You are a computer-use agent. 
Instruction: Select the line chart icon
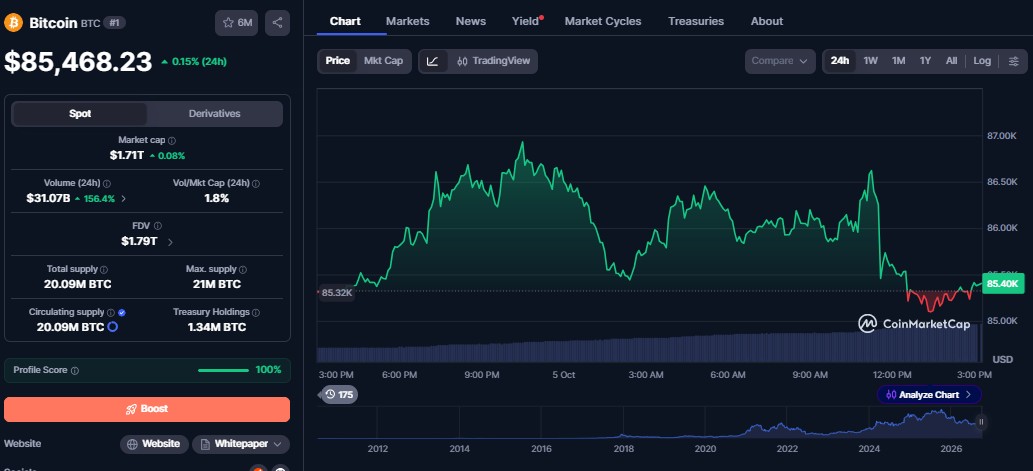[432, 61]
